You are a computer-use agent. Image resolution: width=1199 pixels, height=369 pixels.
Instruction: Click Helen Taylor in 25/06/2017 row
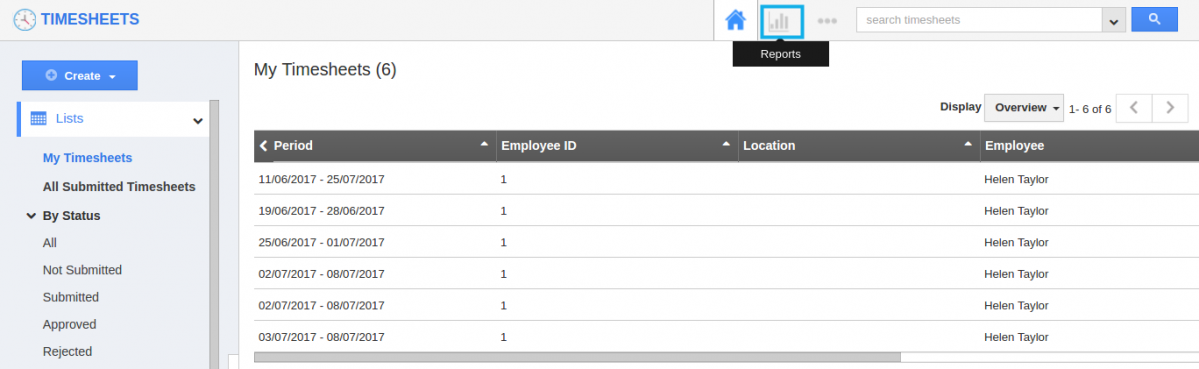pos(1015,242)
